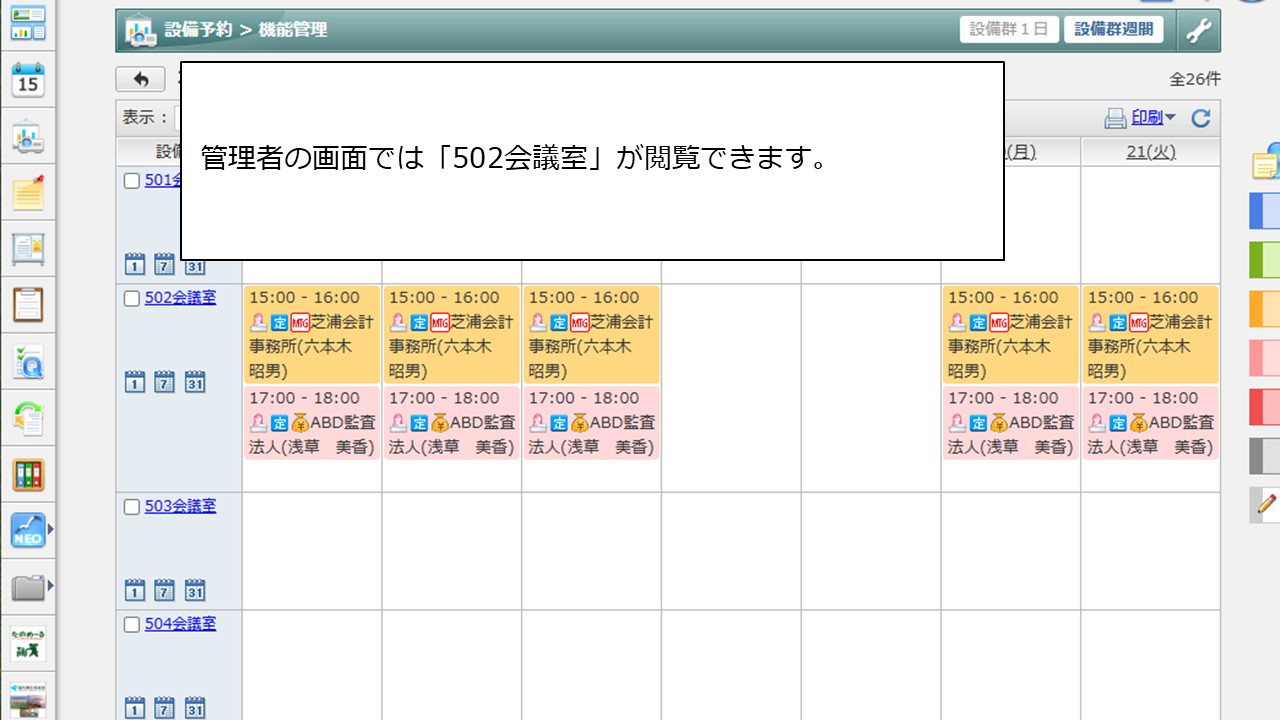This screenshot has width=1280, height=720.
Task: Open the 502会議室 room link
Action: [x=180, y=297]
